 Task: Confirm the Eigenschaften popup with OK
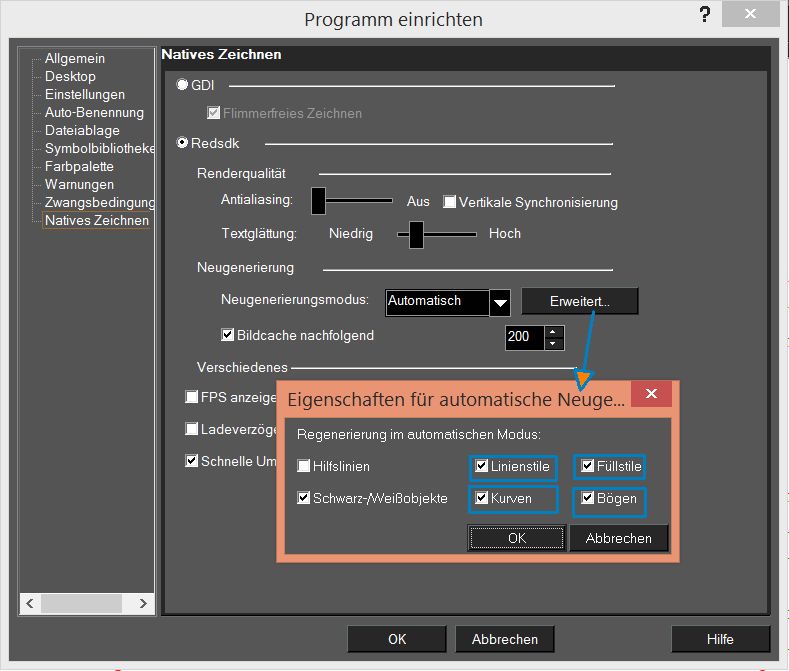517,538
